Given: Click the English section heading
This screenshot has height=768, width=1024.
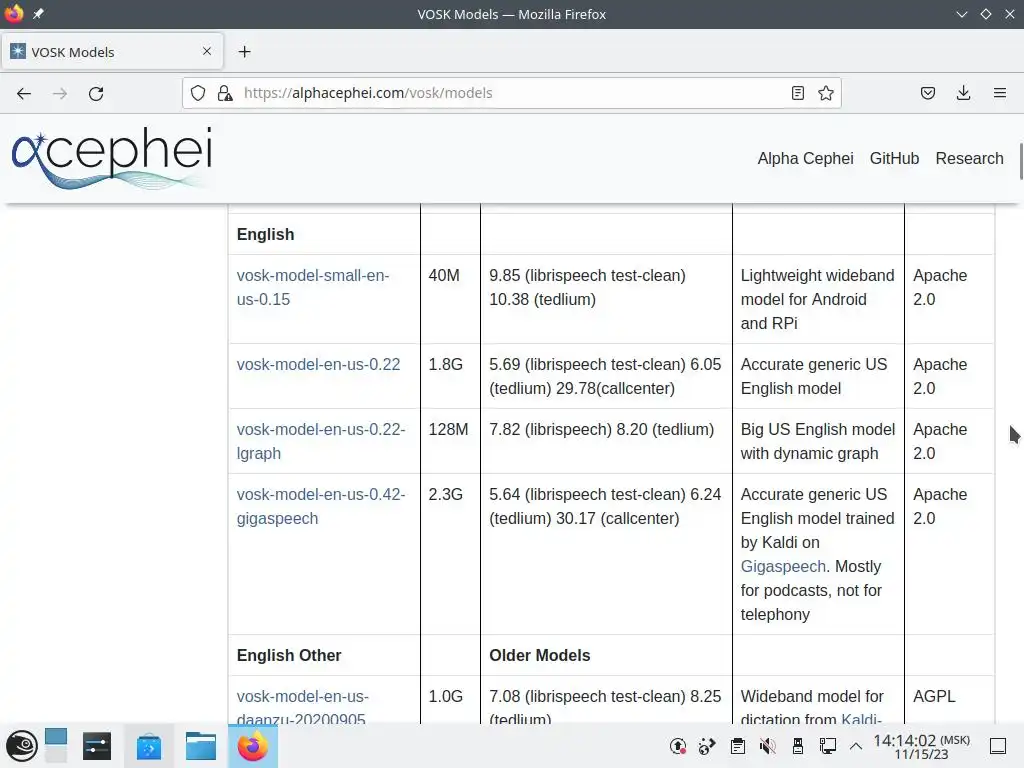Looking at the screenshot, I should pos(265,234).
